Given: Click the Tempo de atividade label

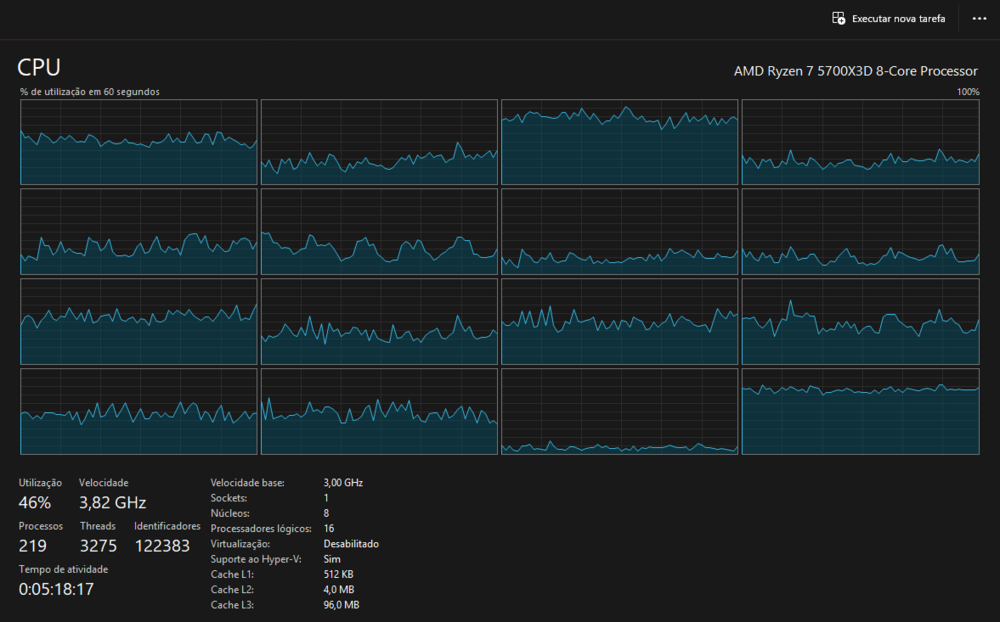Looking at the screenshot, I should 63,570.
